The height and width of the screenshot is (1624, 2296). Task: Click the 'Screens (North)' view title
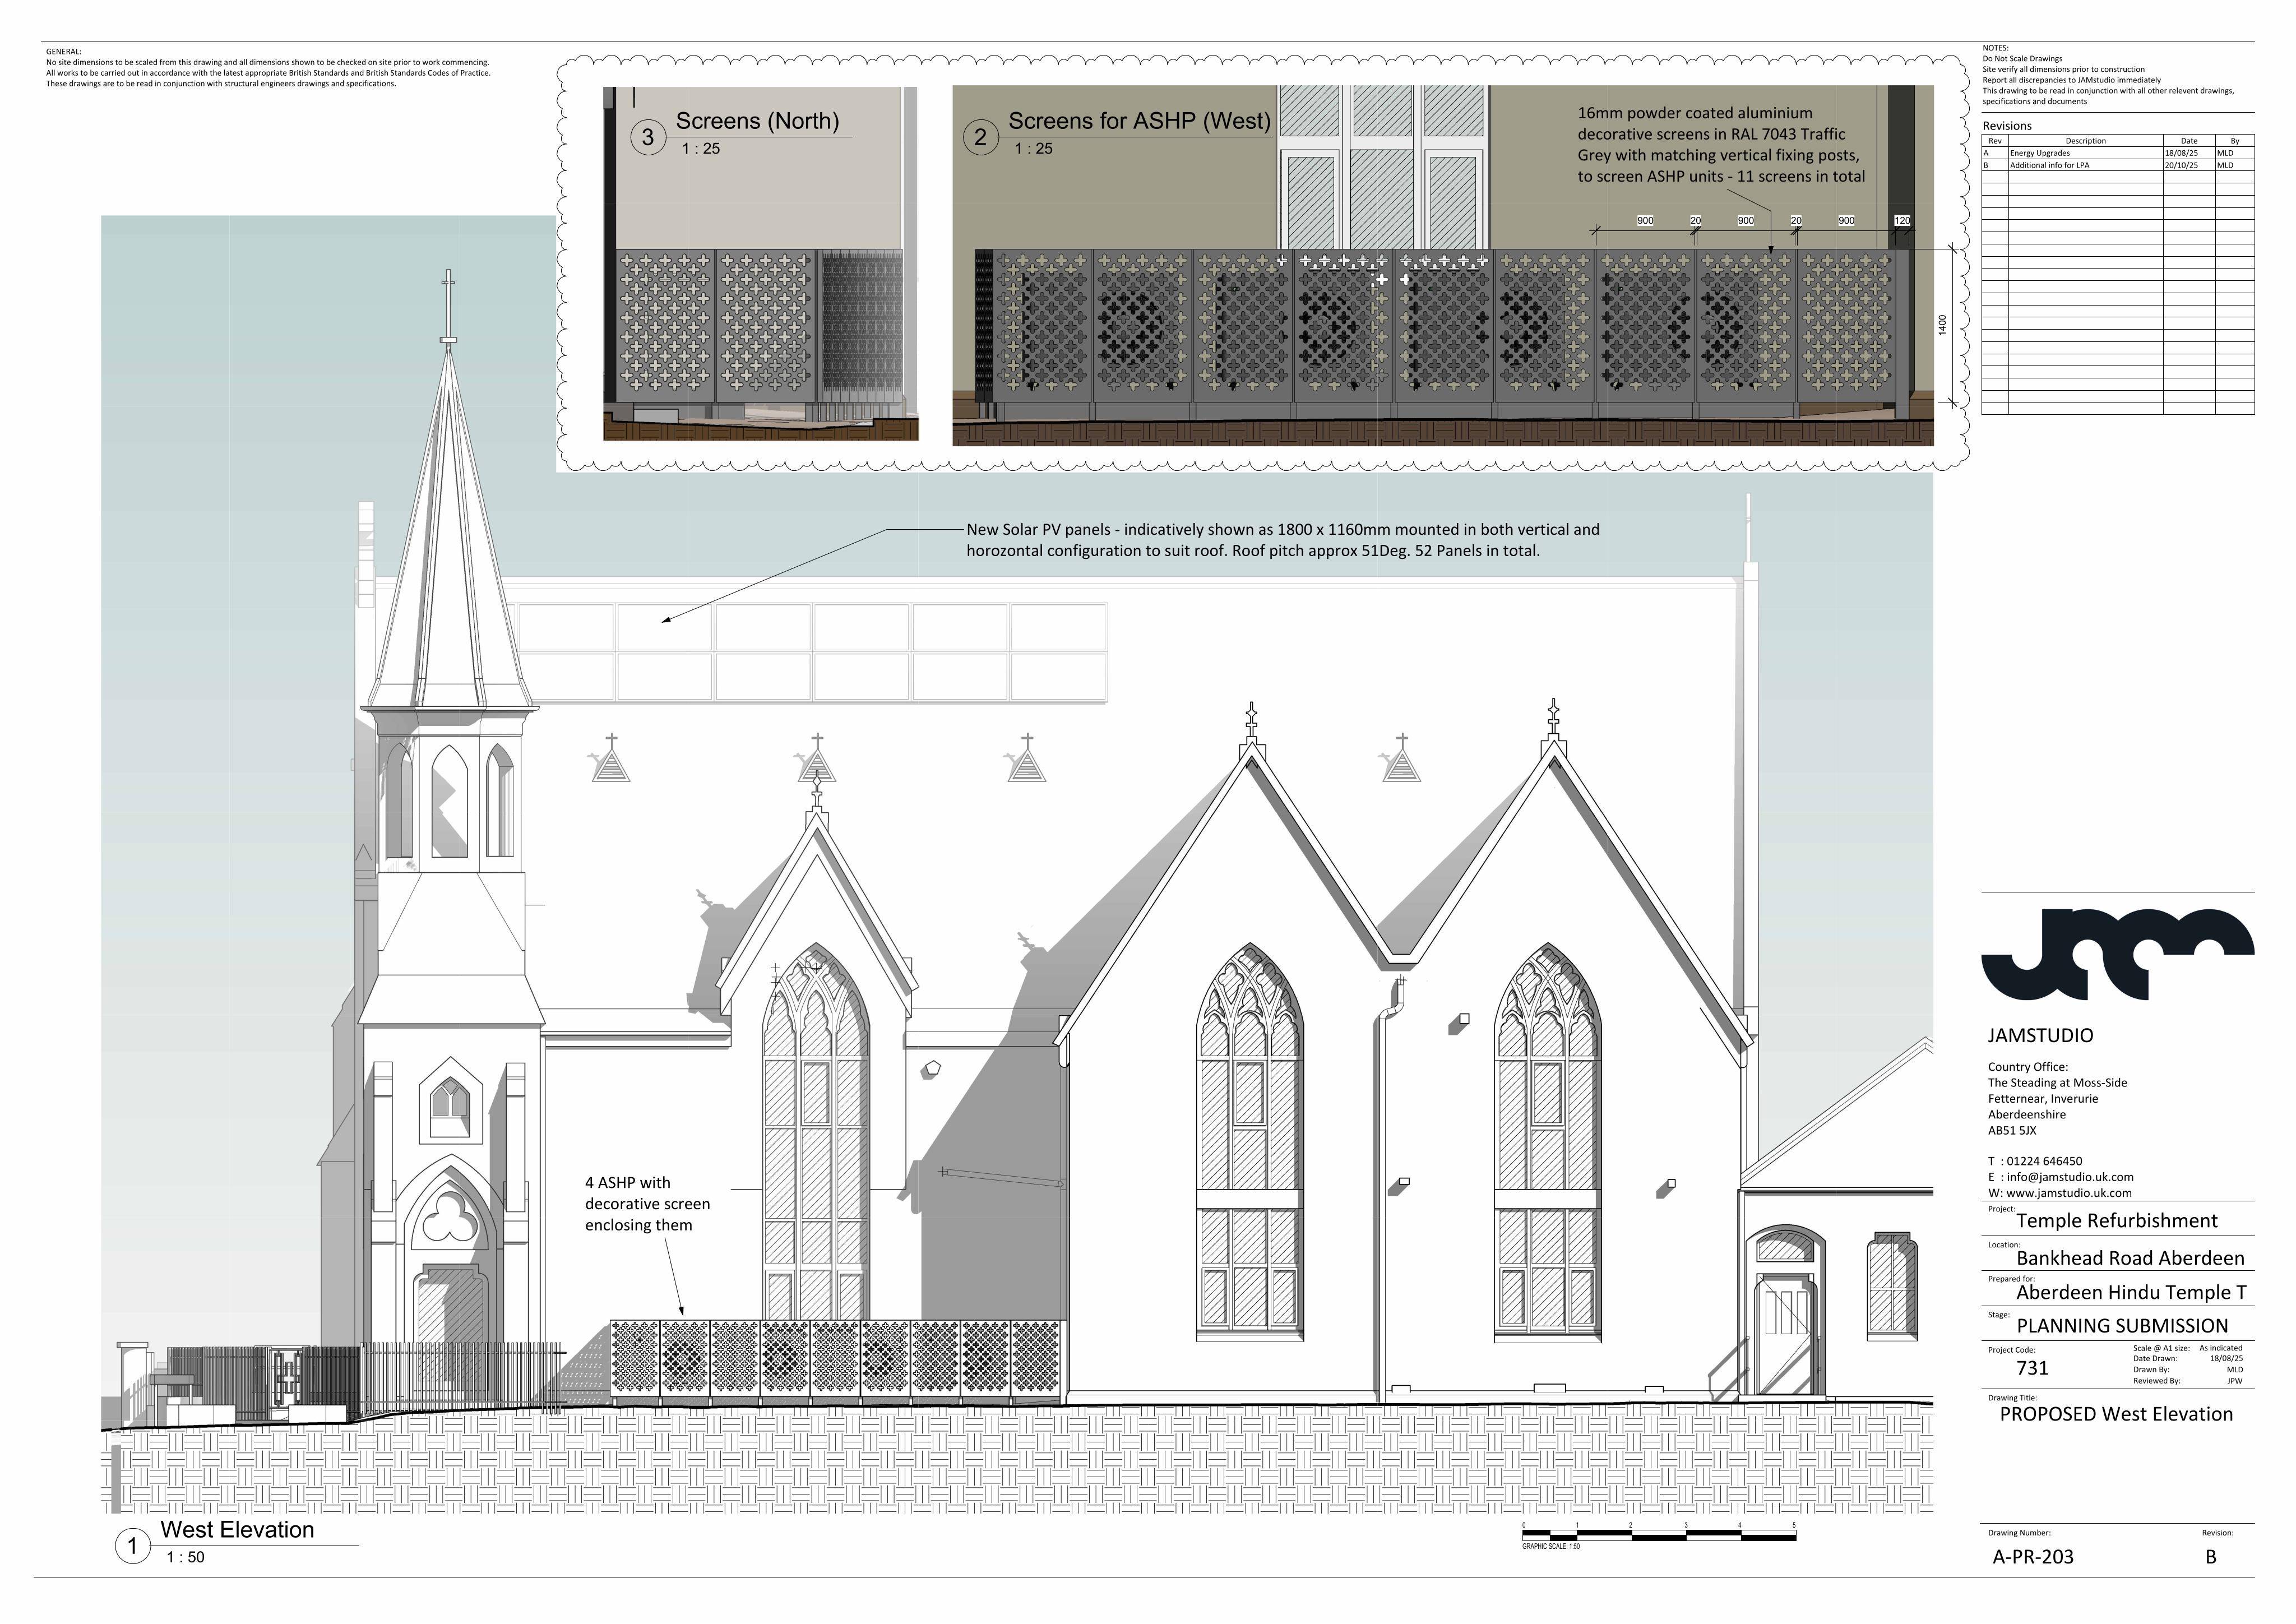[757, 121]
